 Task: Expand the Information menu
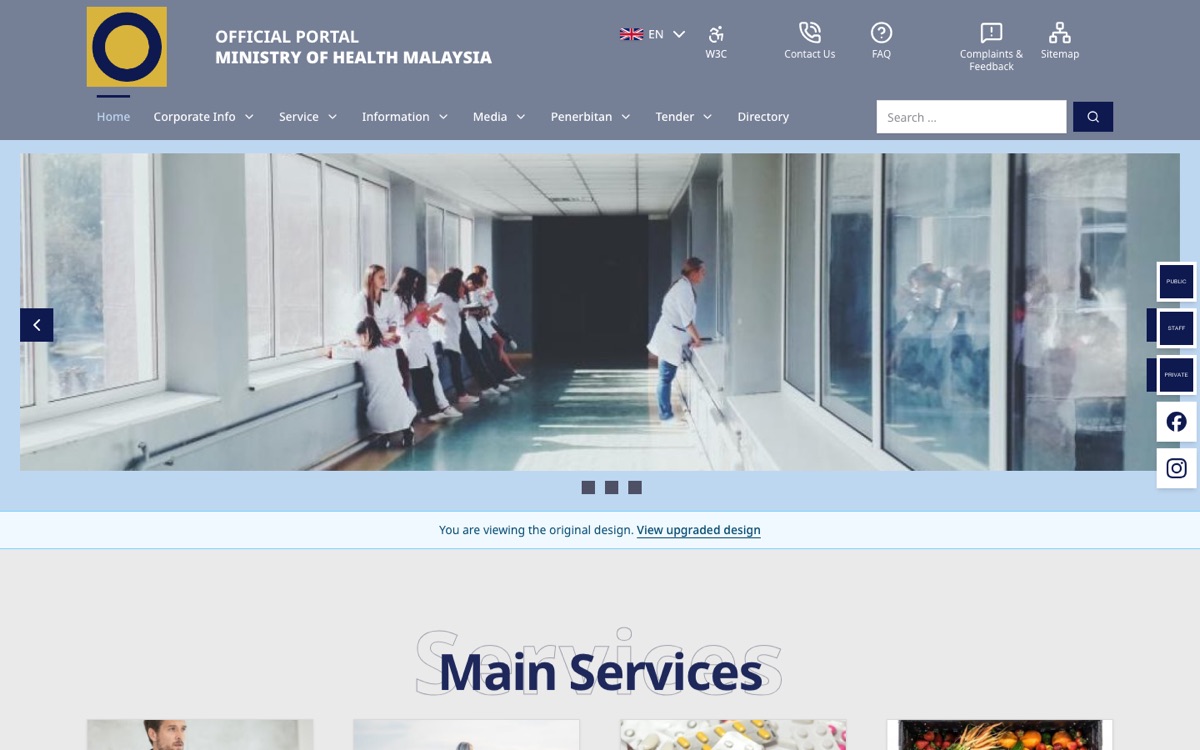(405, 117)
